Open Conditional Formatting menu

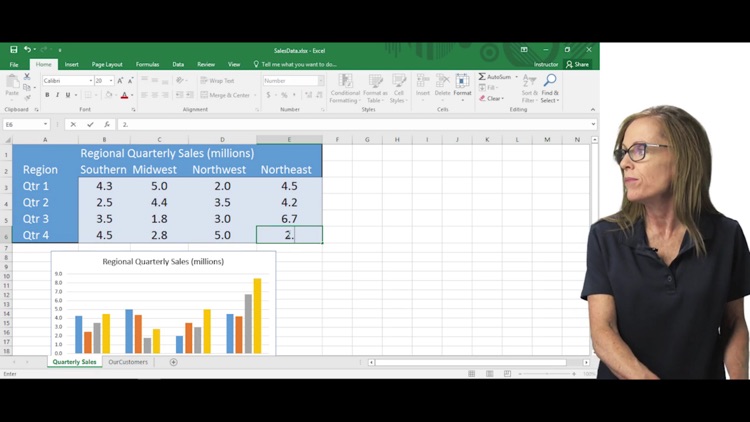[x=345, y=89]
